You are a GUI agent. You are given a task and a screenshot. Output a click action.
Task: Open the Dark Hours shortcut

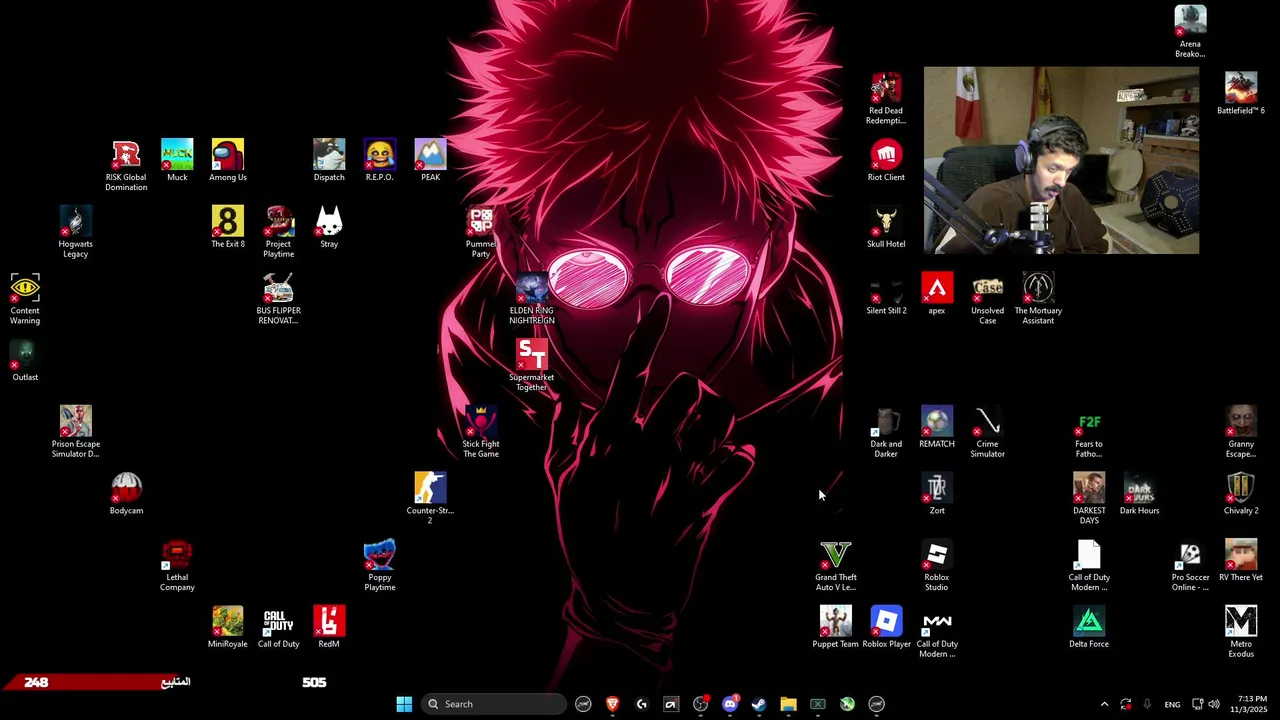click(1140, 494)
